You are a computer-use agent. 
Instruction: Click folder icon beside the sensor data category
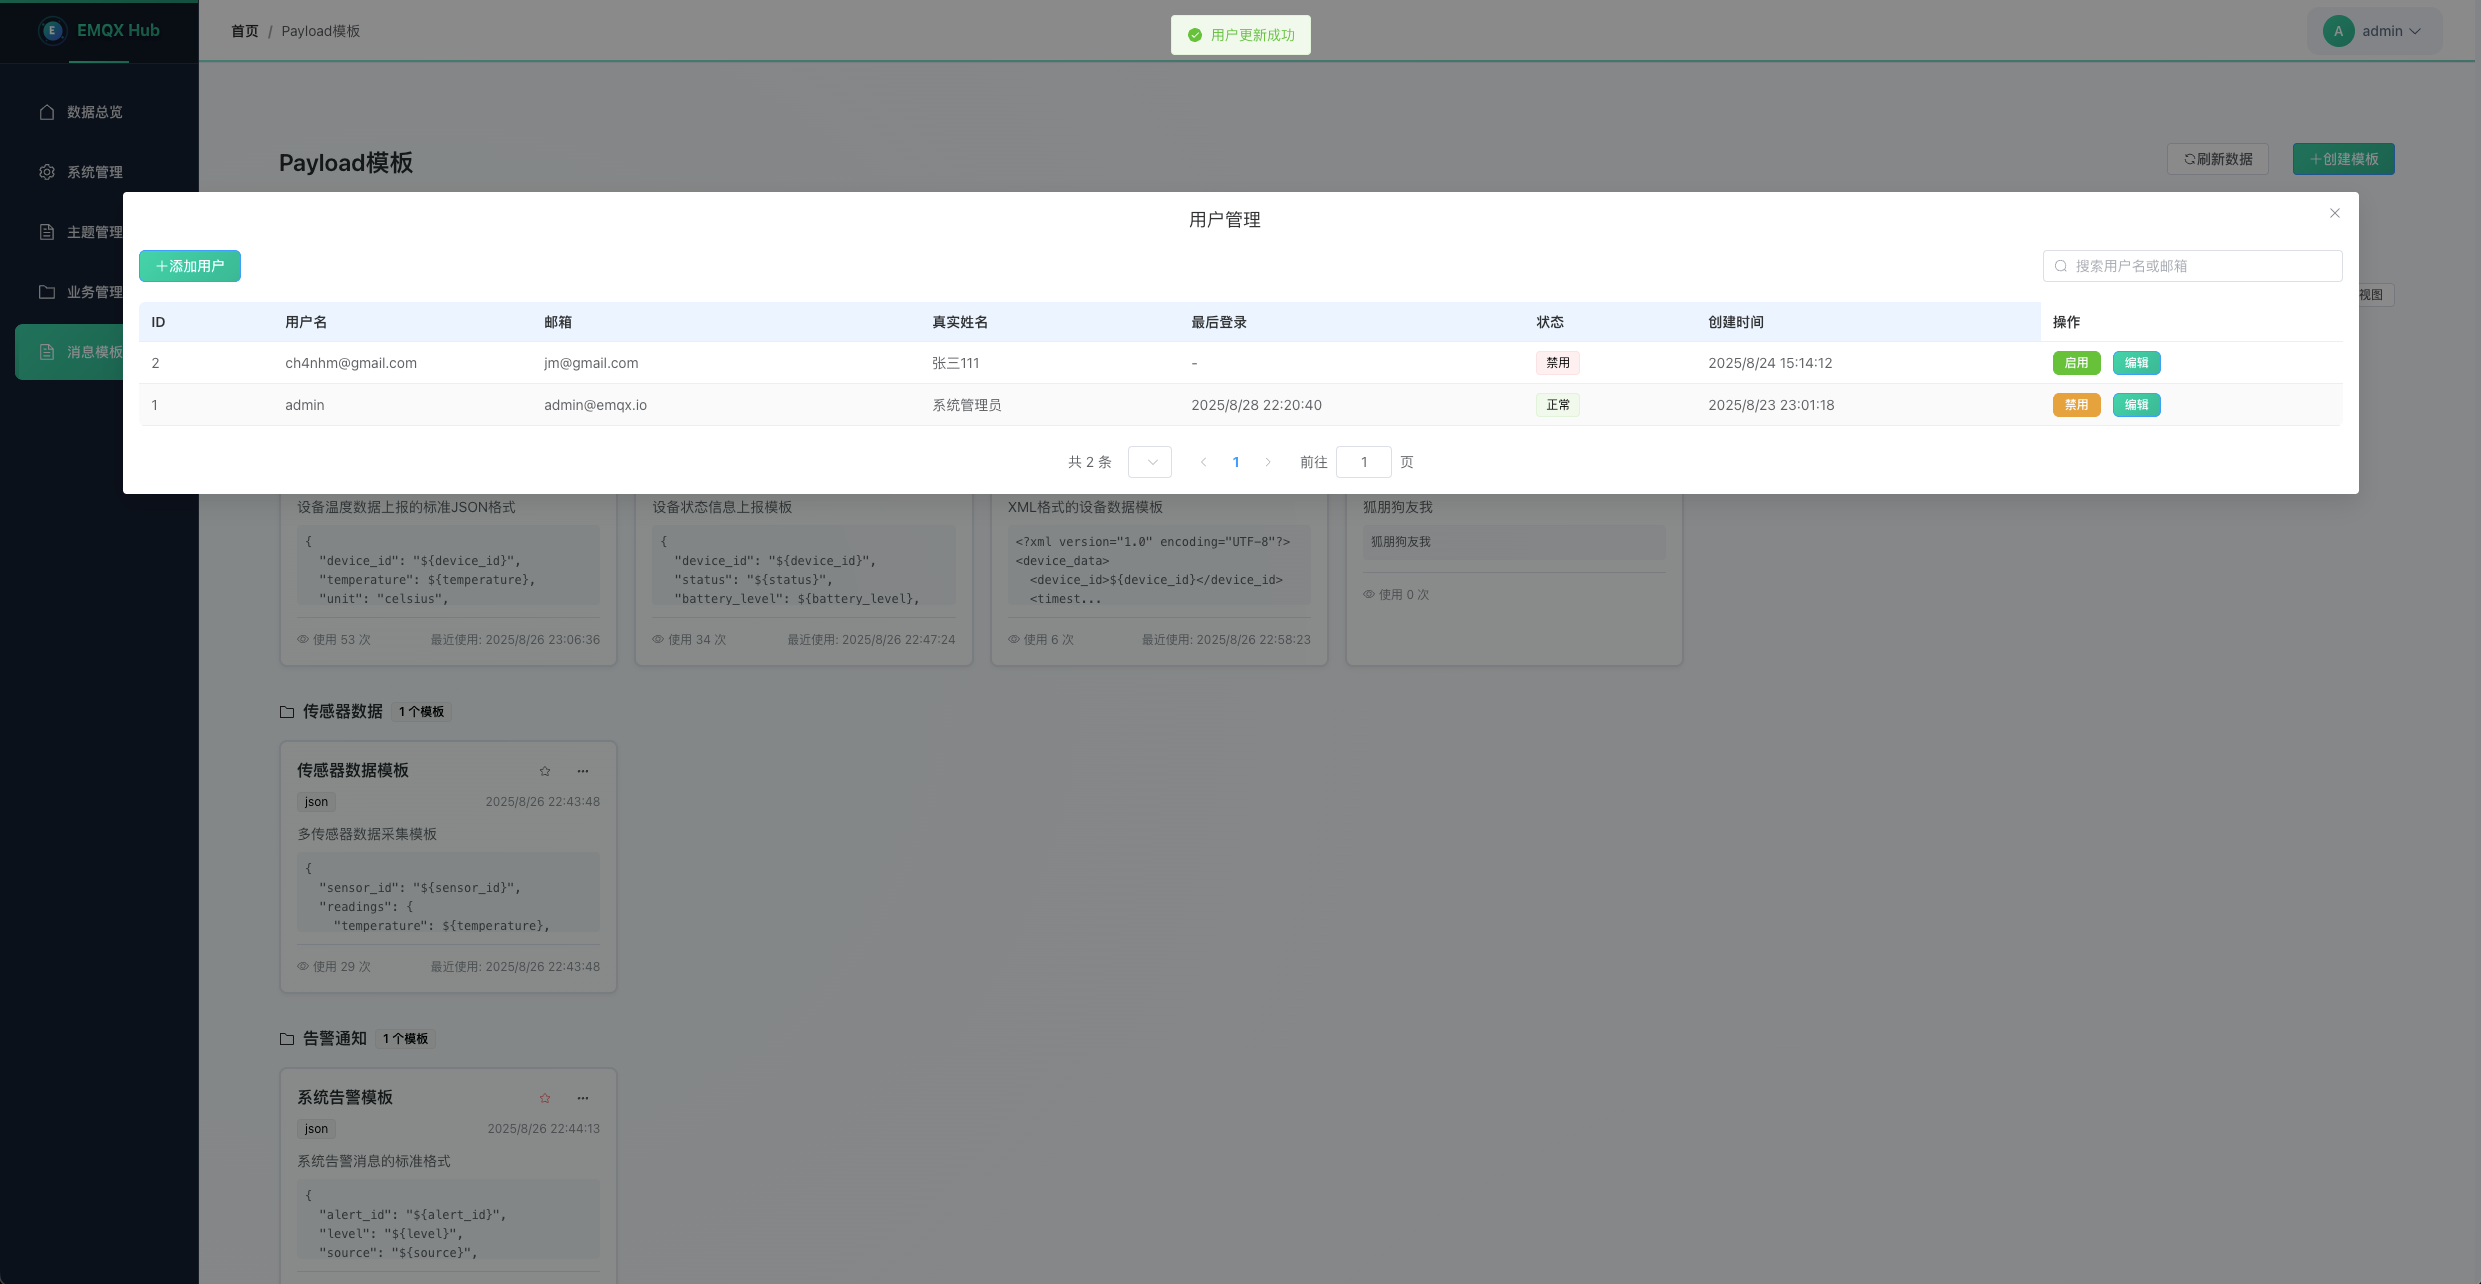[x=287, y=712]
